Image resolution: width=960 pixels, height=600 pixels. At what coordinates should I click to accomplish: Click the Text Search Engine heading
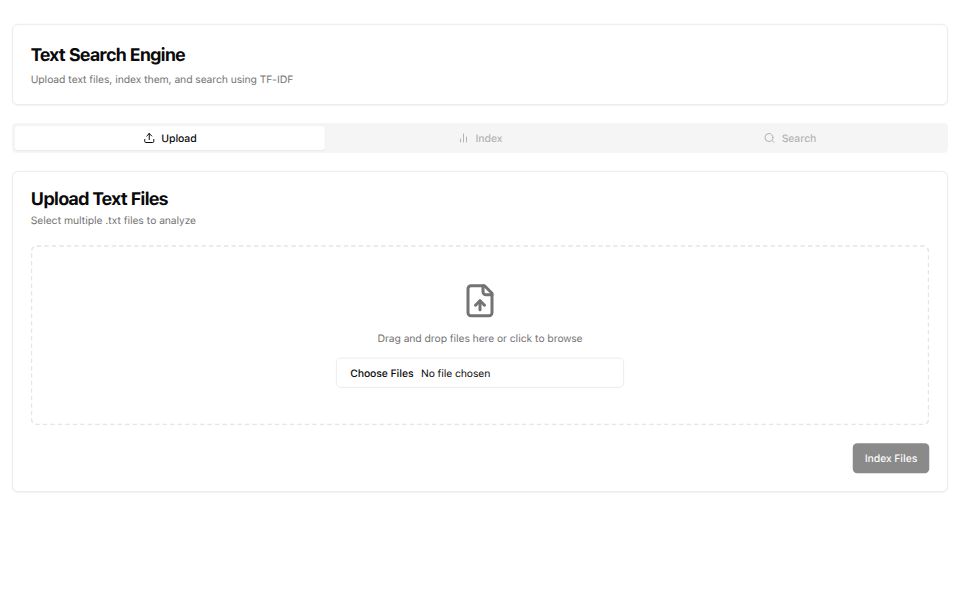(109, 55)
